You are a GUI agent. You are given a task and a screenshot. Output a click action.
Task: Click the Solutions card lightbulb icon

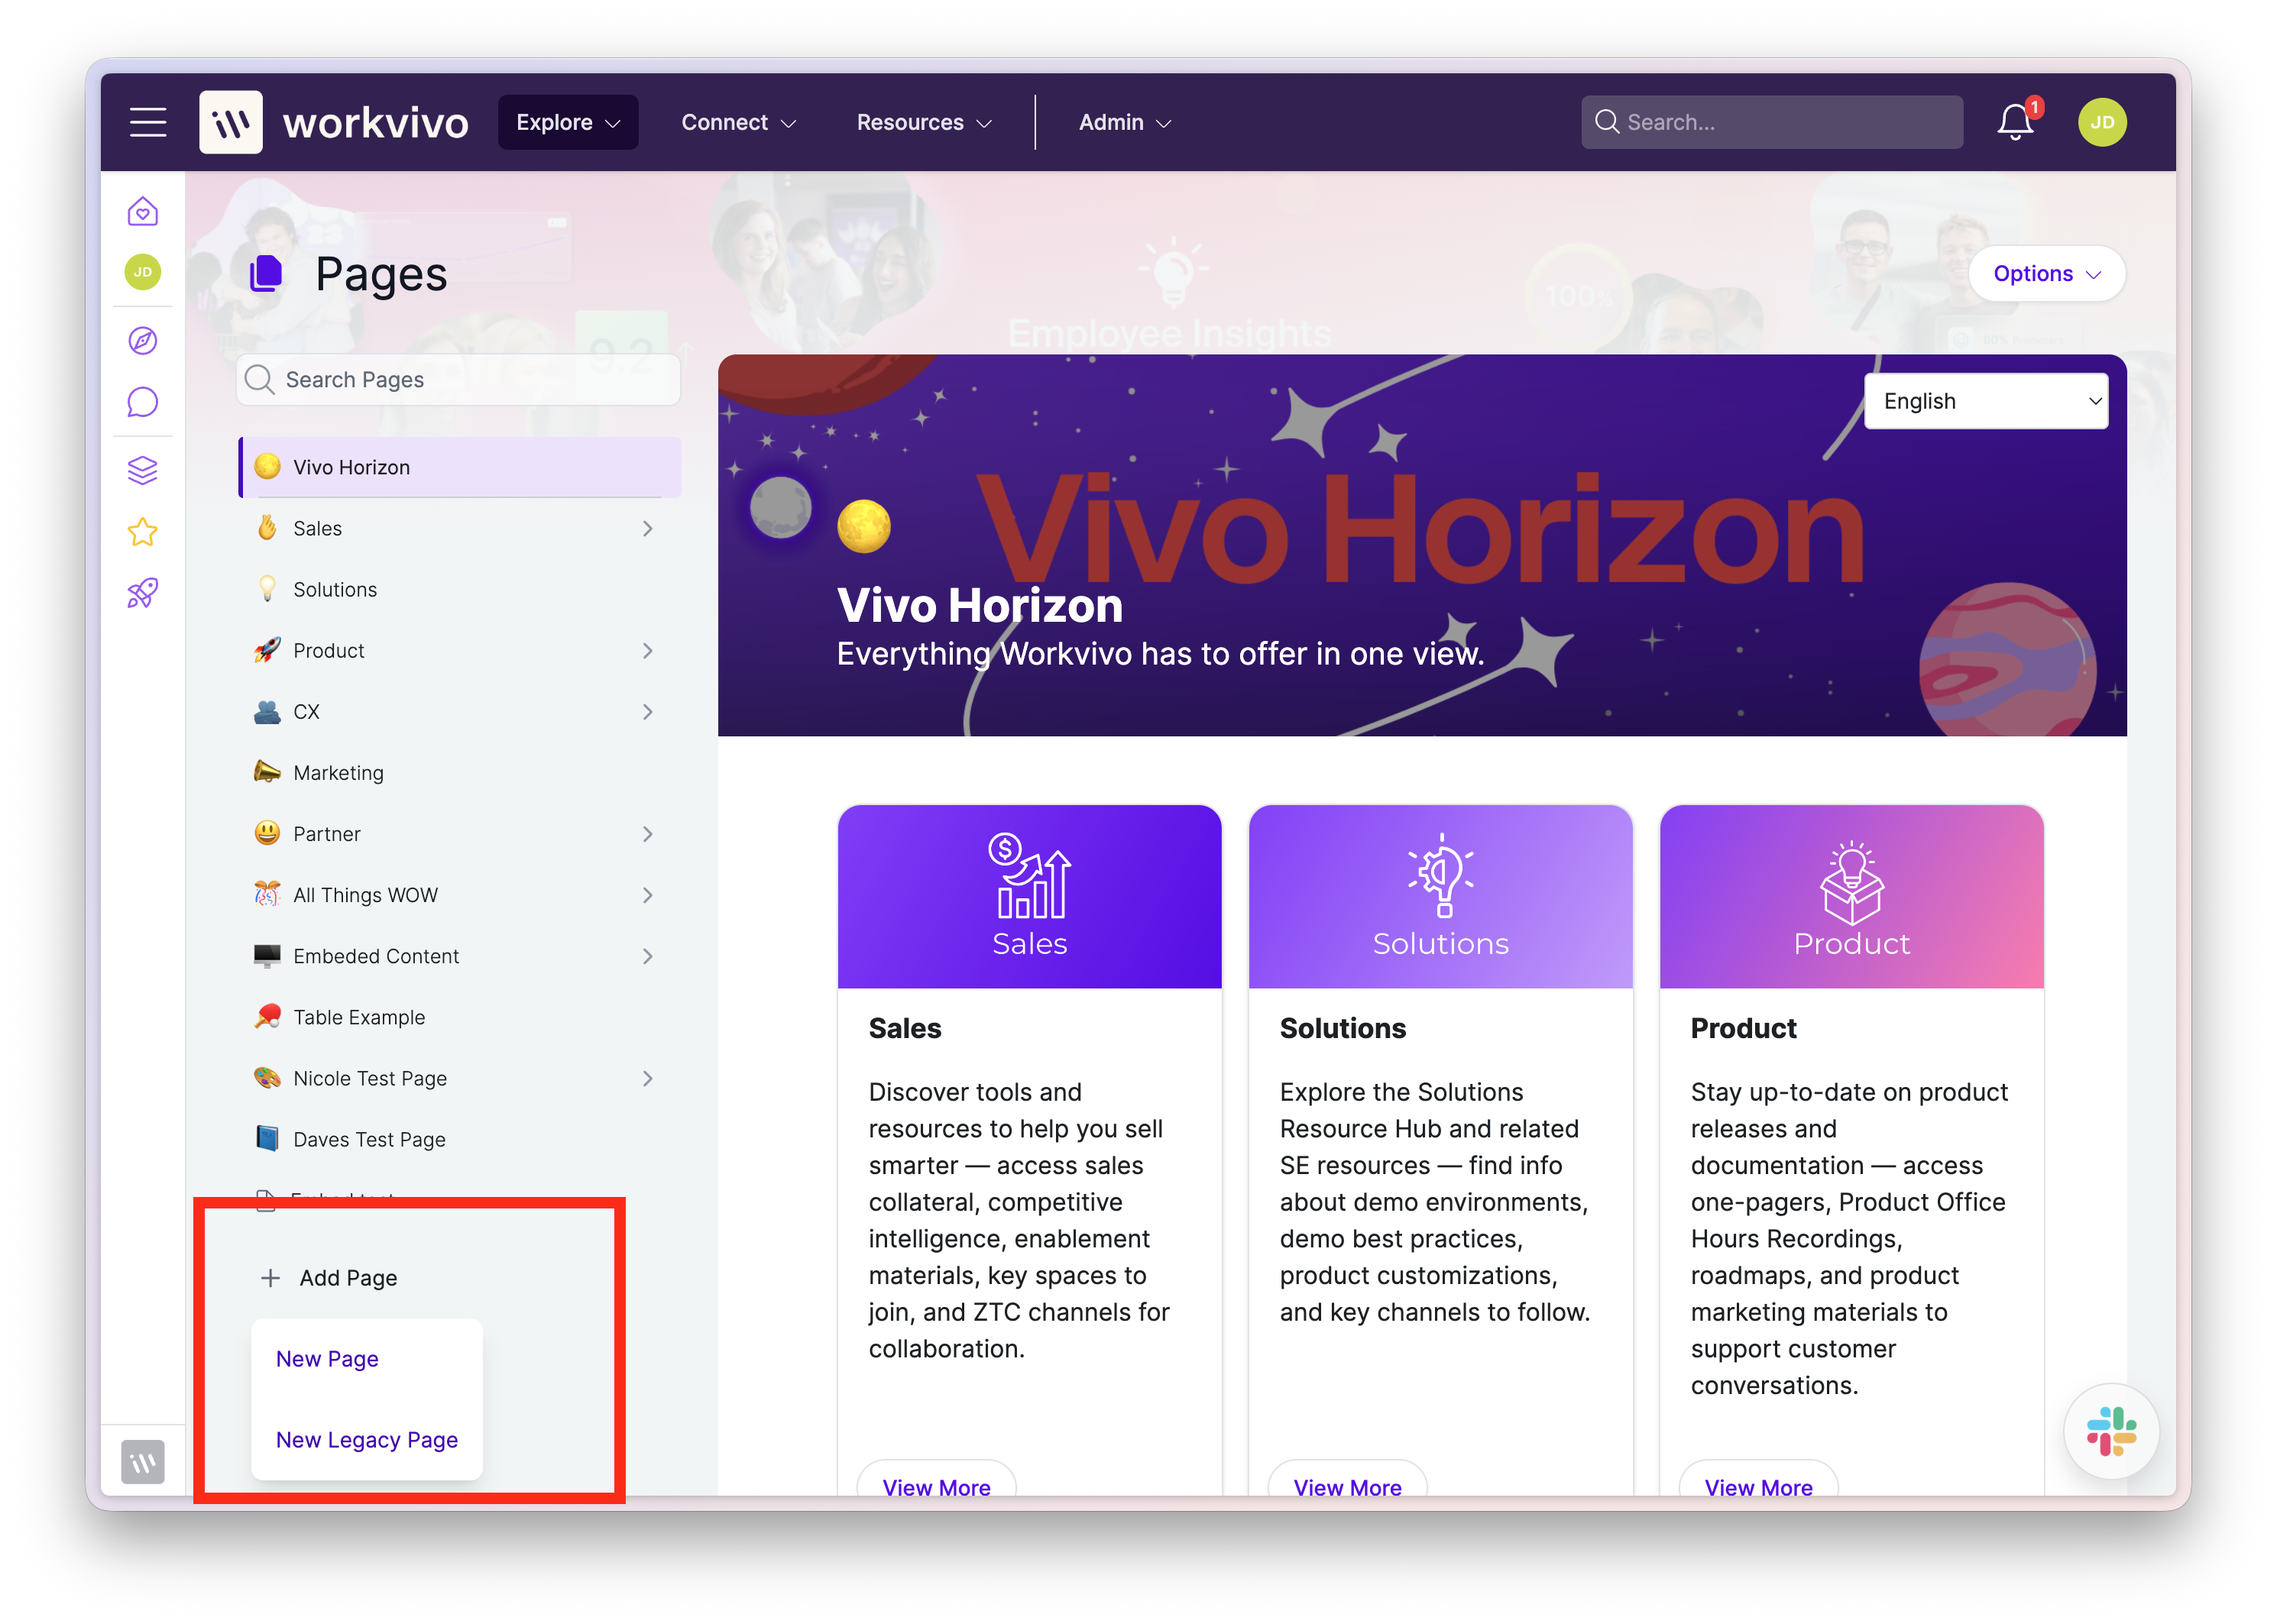tap(1440, 875)
